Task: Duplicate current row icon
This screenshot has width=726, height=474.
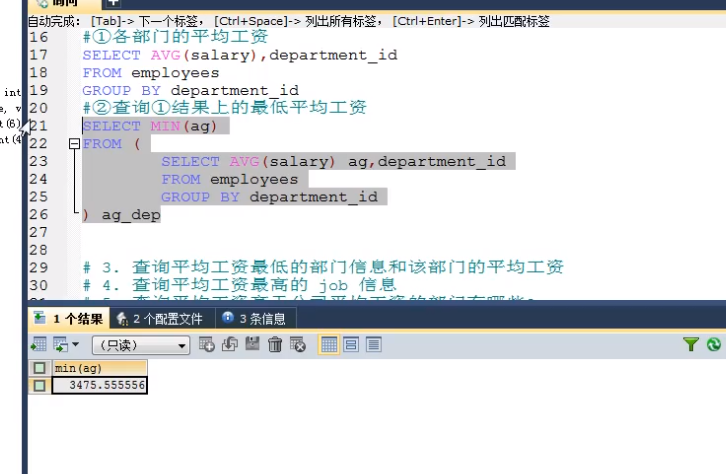Action: [x=230, y=344]
